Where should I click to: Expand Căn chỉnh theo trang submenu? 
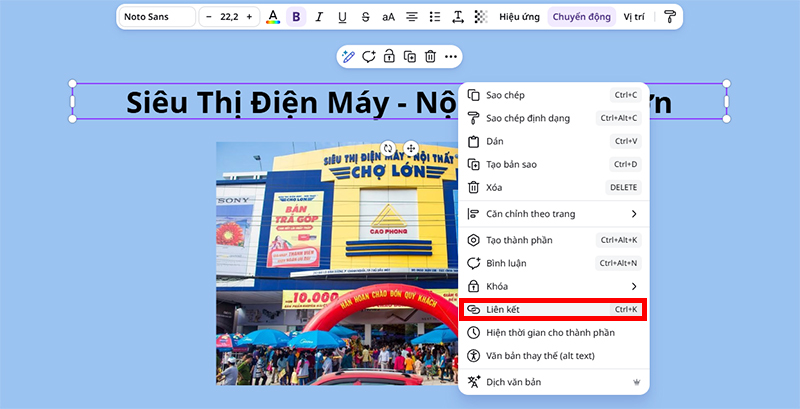tap(554, 214)
